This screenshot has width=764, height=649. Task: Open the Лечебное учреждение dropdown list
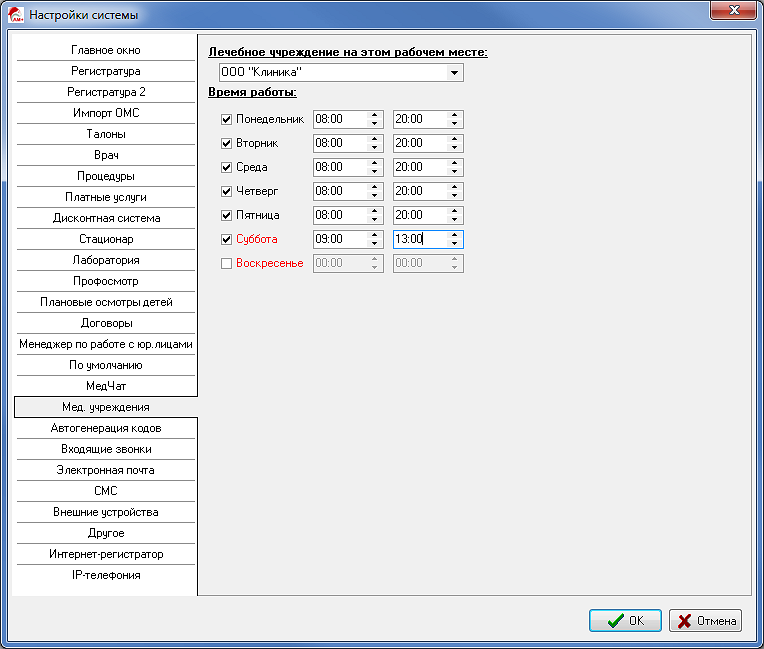coord(454,73)
